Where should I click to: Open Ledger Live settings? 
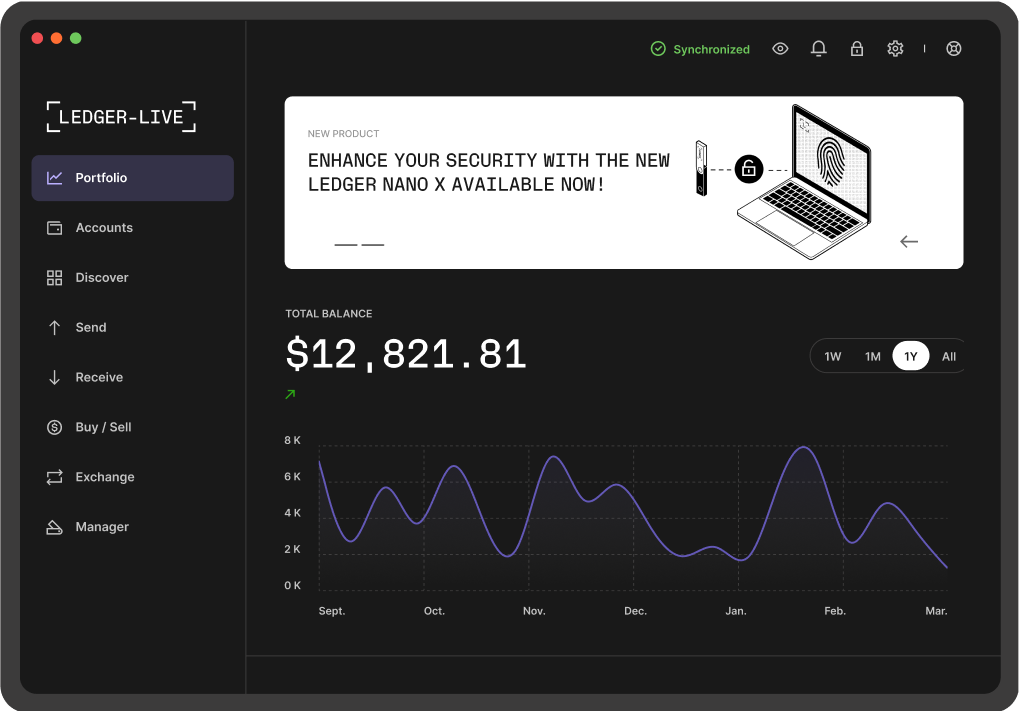894,48
